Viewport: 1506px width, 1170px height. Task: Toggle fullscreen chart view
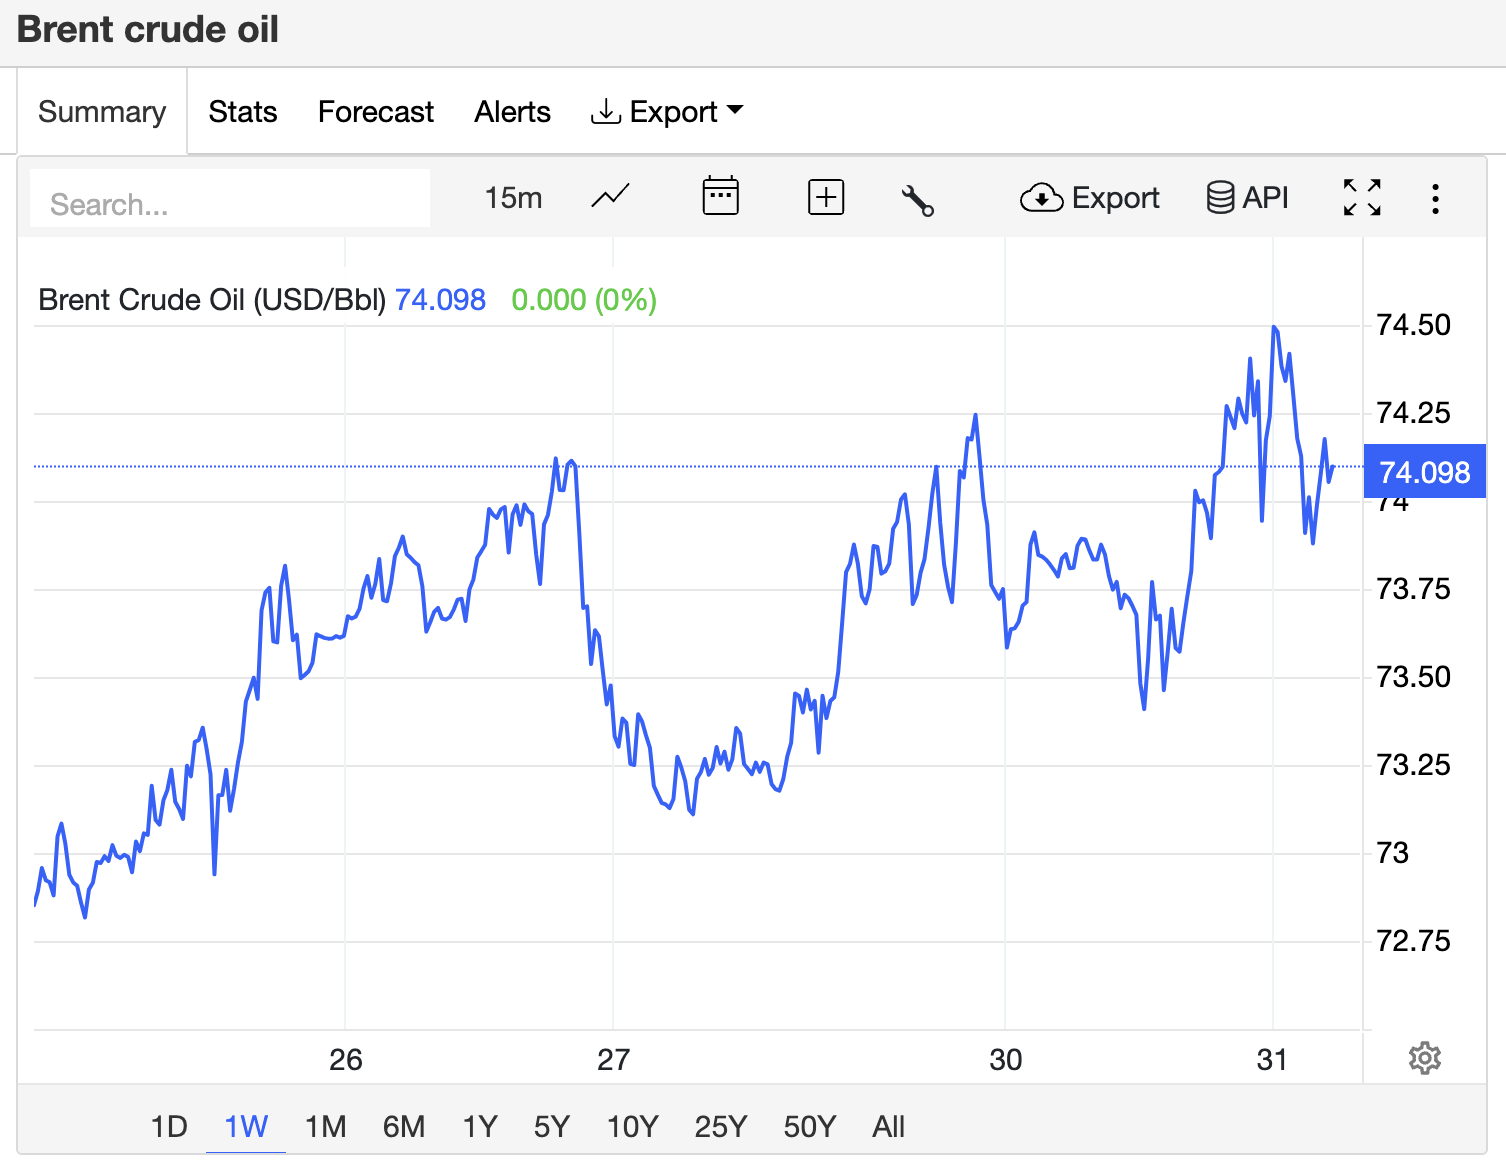[1362, 198]
